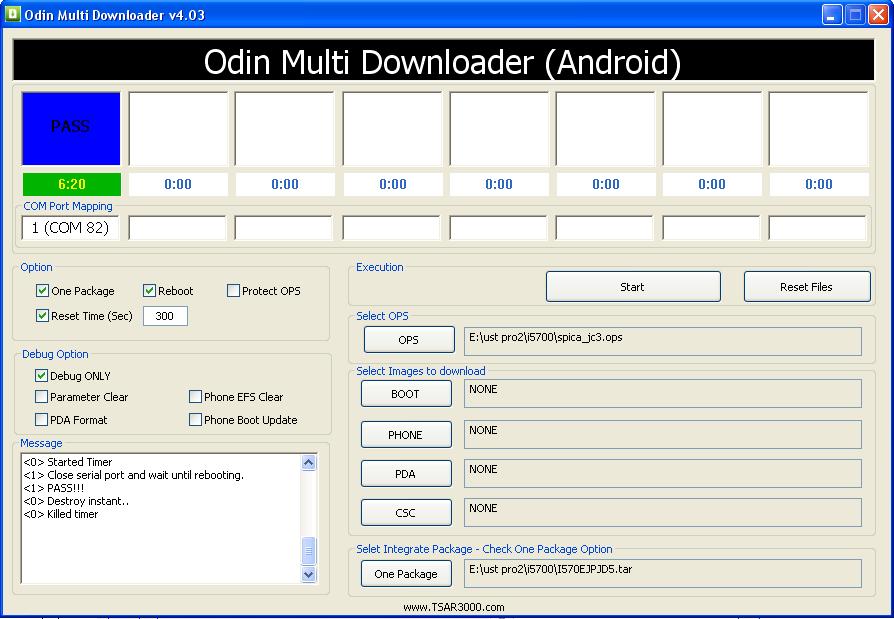894x619 pixels.
Task: Click the message log scrollbar thumb
Action: 308,551
